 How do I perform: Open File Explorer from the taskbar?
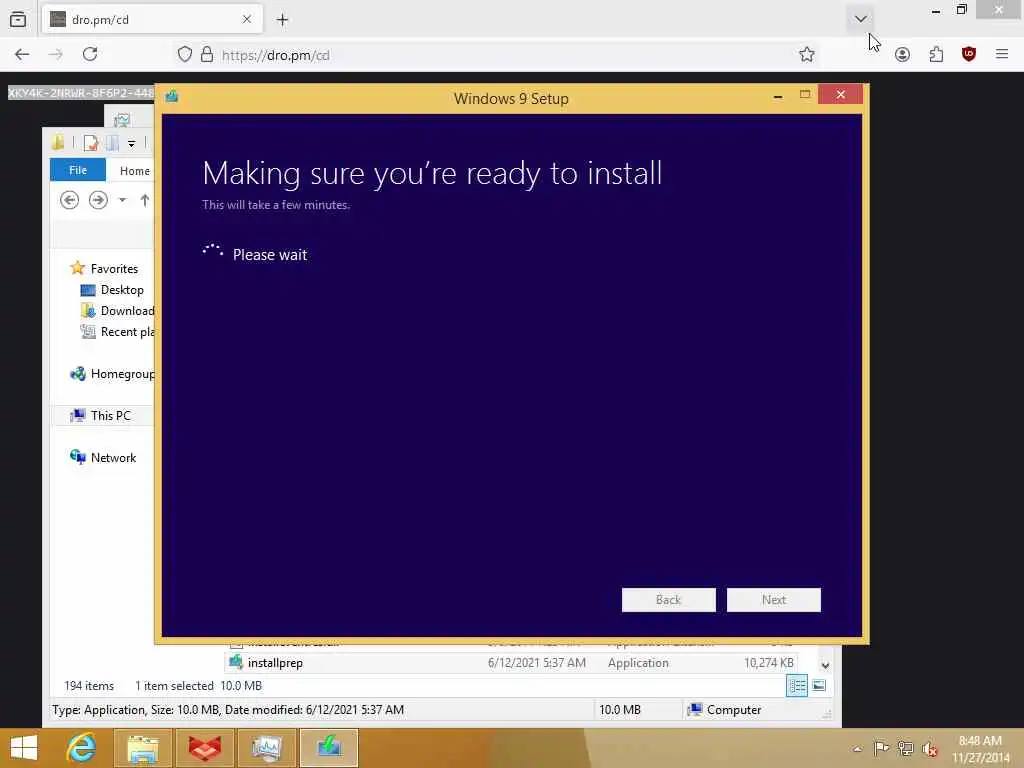tap(143, 748)
